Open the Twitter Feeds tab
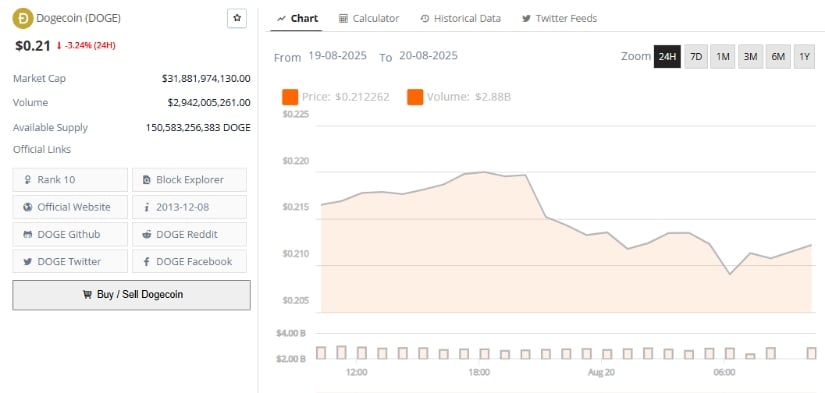Screen dimensions: 825x393 tap(559, 18)
